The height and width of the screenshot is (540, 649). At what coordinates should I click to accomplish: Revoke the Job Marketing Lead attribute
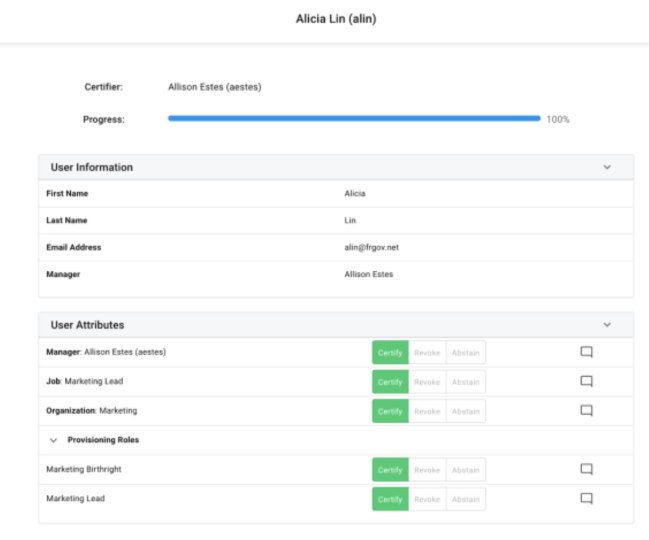click(x=427, y=381)
